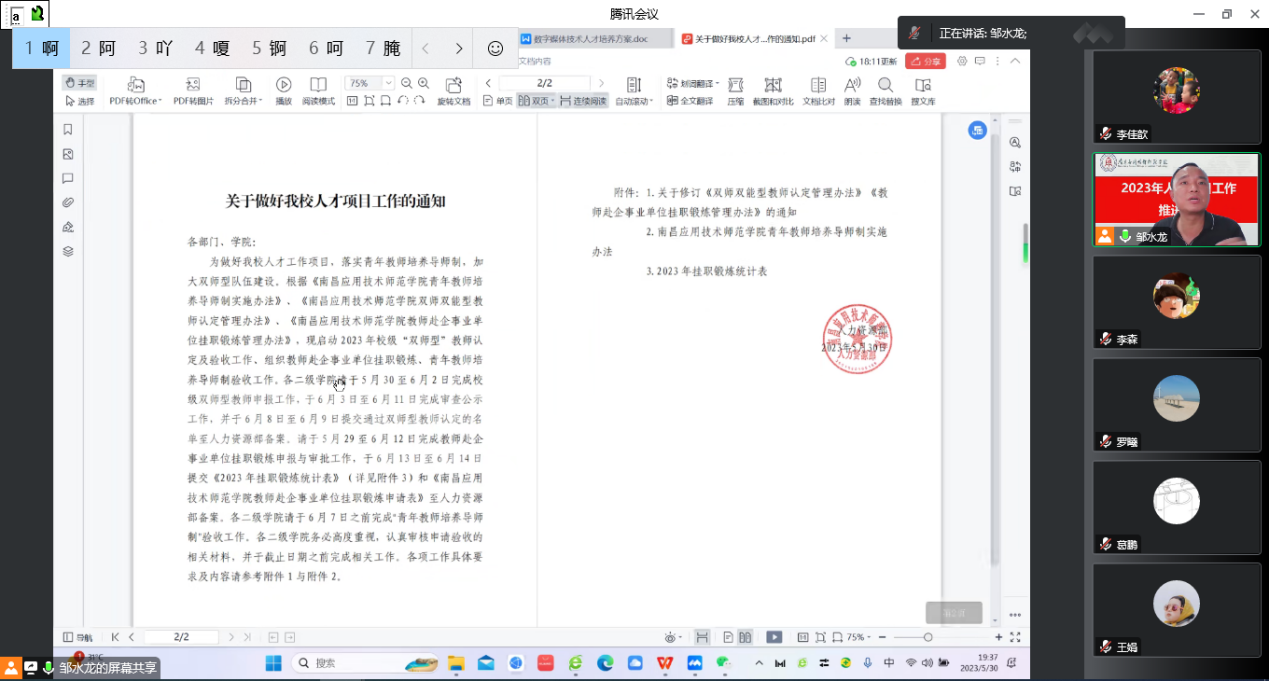The width and height of the screenshot is (1269, 681).
Task: Enable 连续阅读 continuous reading mode
Action: click(x=583, y=101)
